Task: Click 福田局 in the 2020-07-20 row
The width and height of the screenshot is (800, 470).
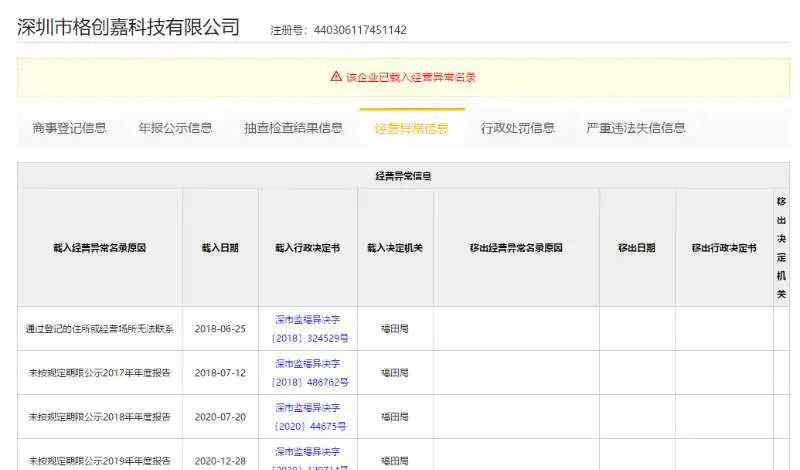Action: point(395,416)
